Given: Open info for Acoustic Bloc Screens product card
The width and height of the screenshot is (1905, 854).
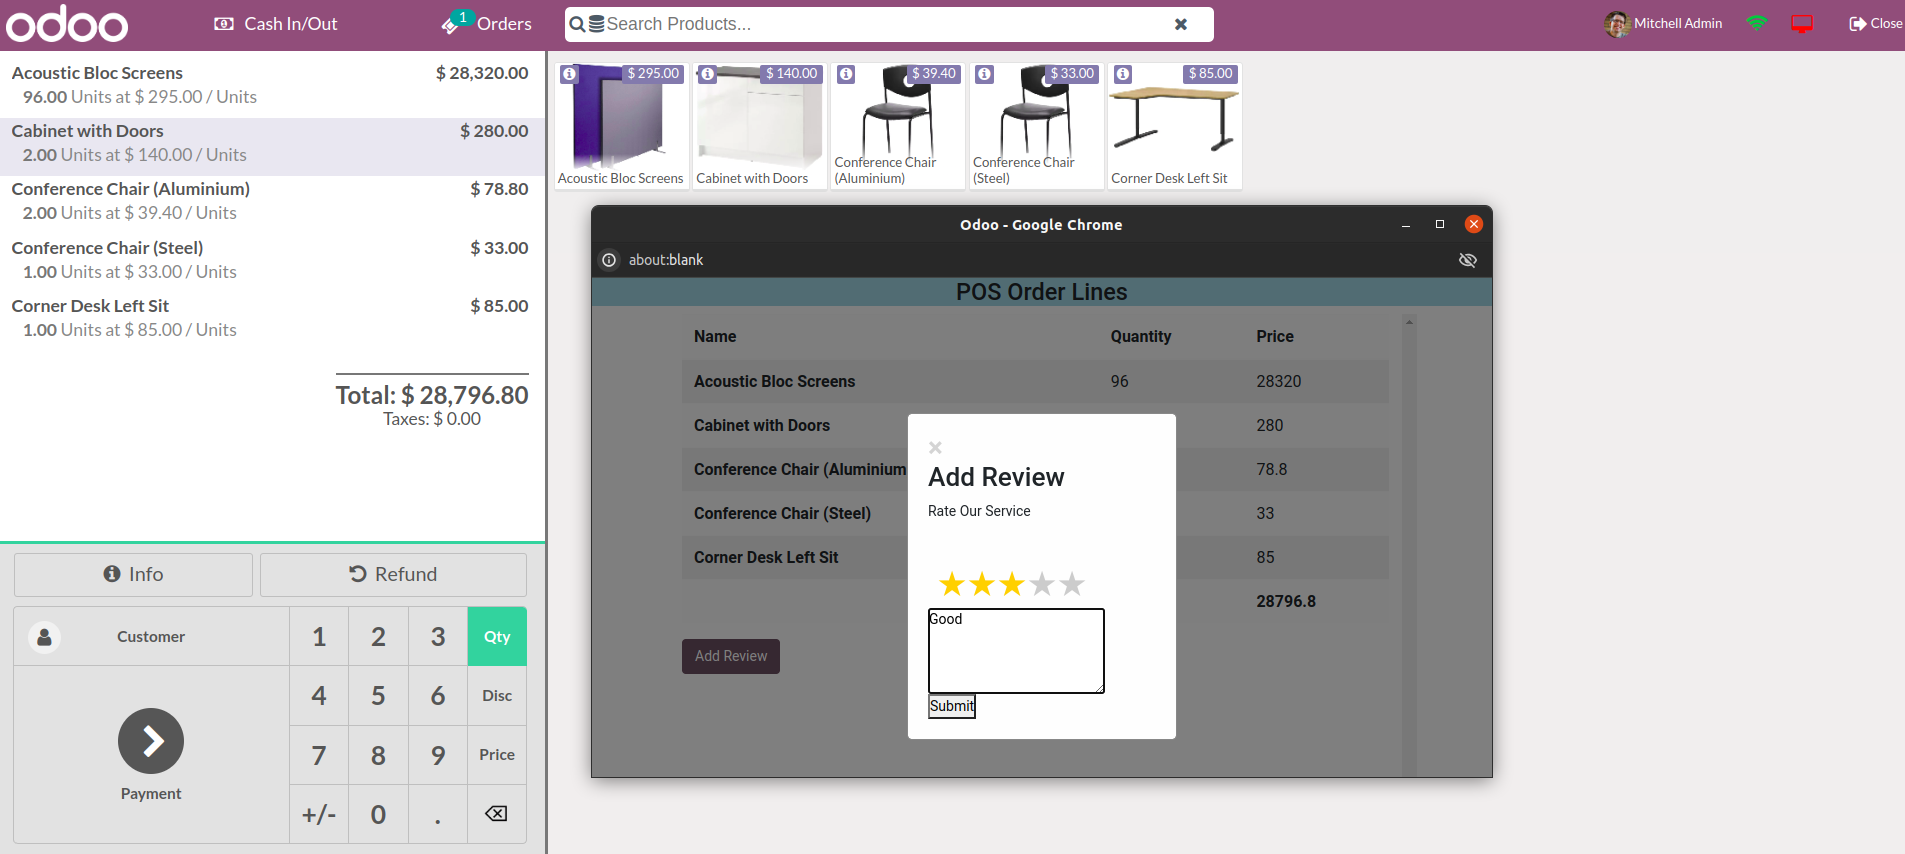Looking at the screenshot, I should 569,74.
